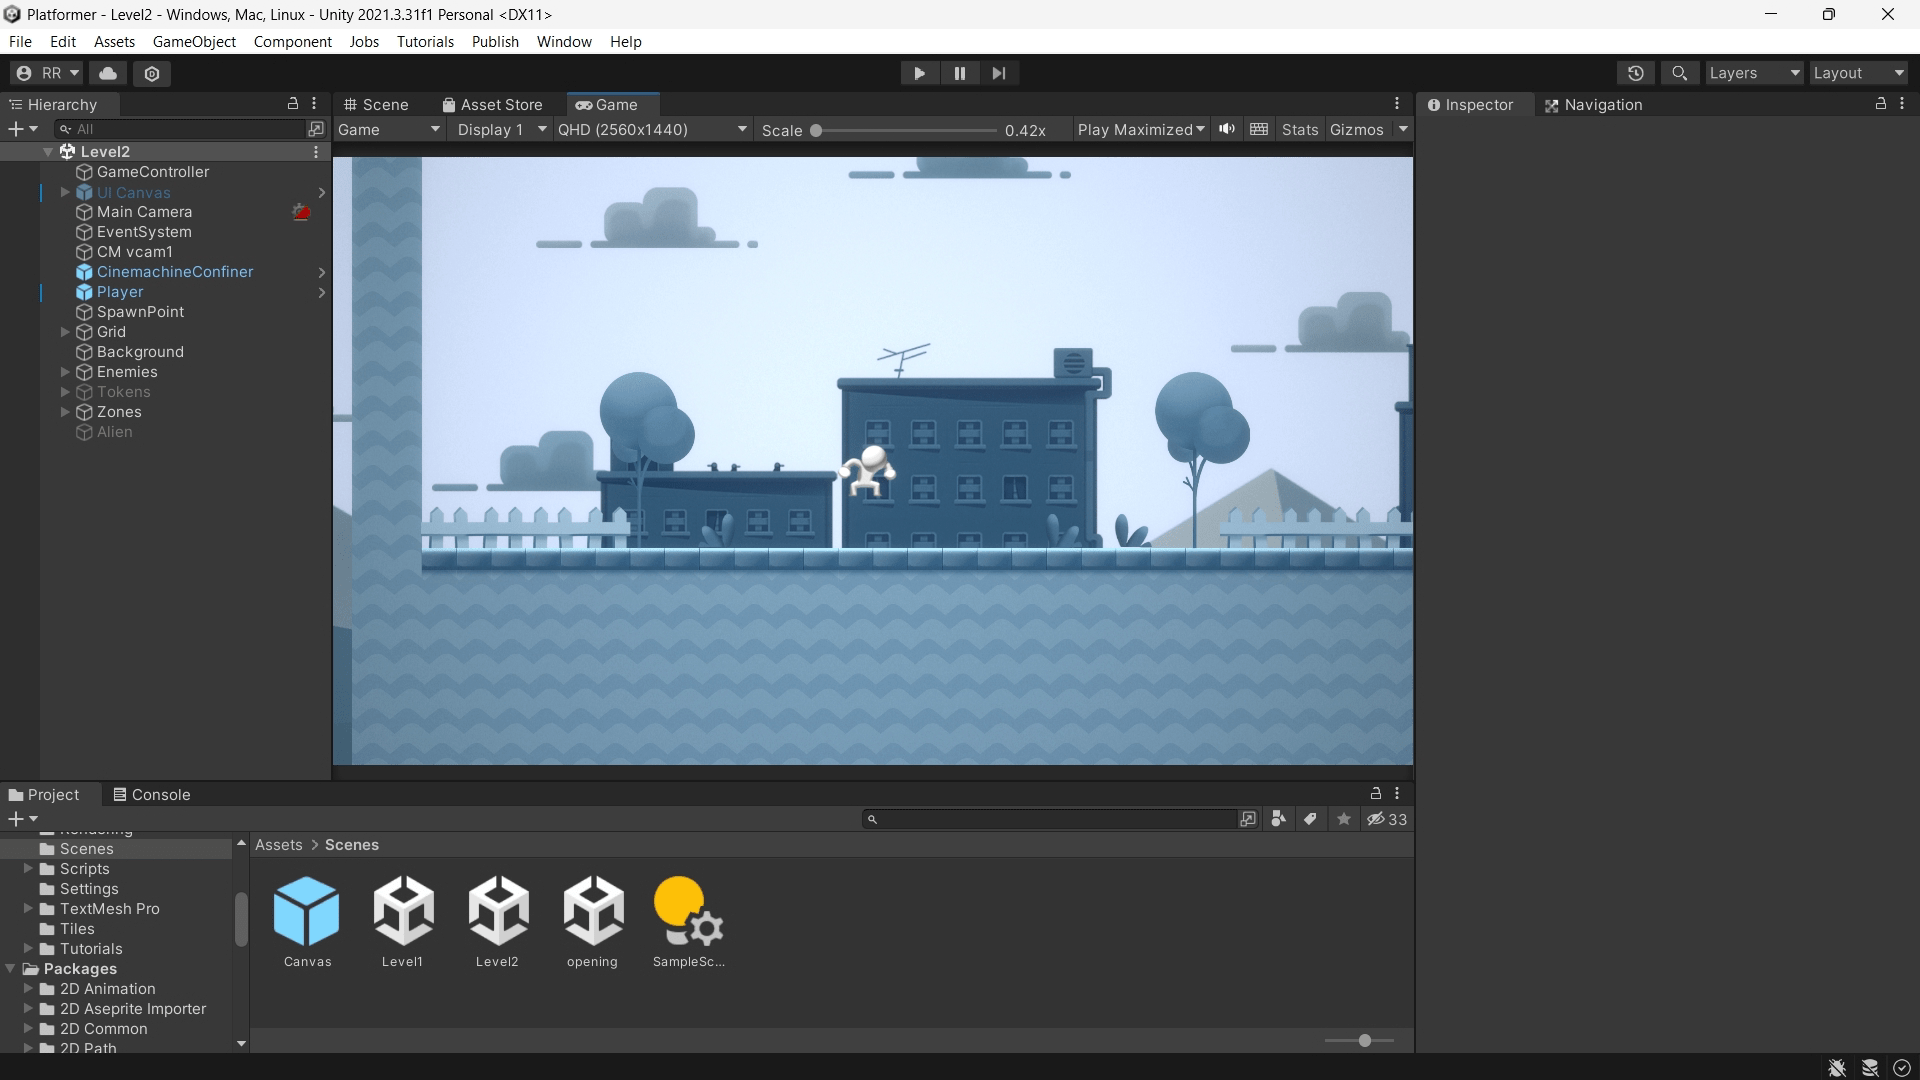
Task: Open the Window menu
Action: 564,41
